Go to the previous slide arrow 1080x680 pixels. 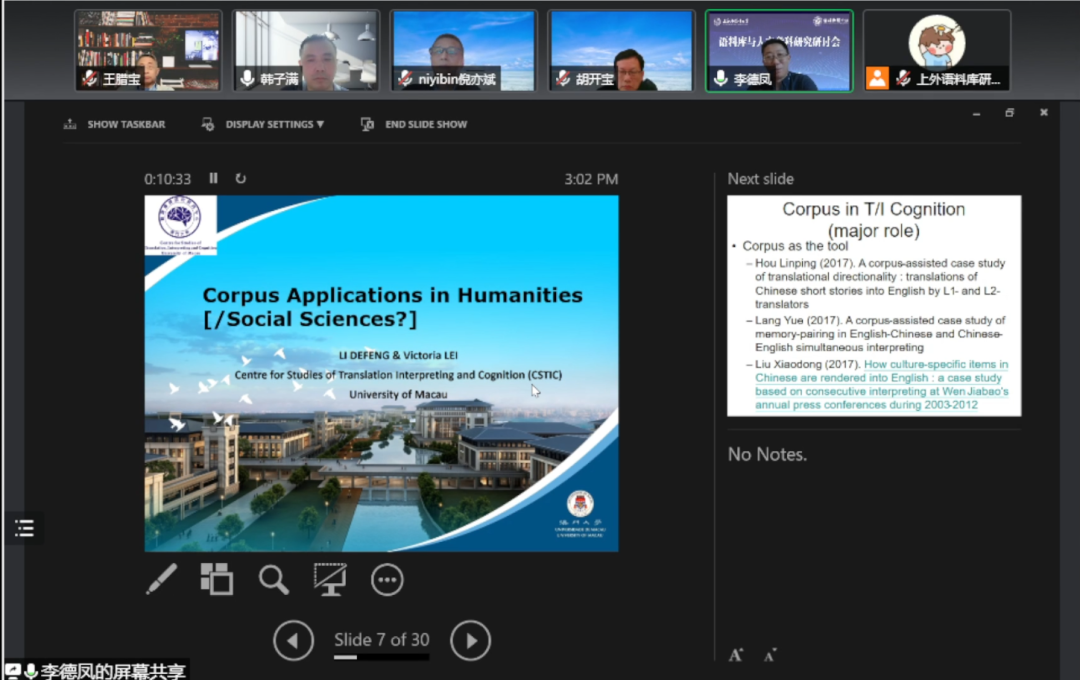[294, 640]
